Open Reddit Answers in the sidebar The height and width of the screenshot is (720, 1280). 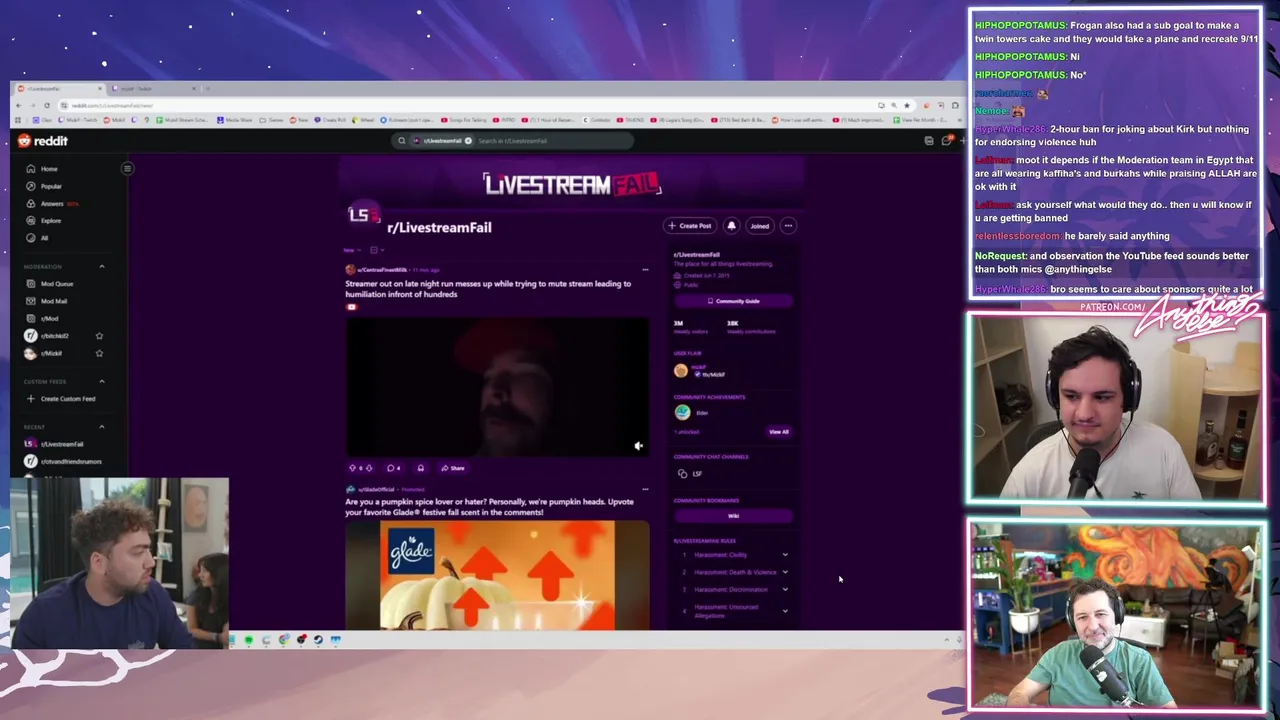point(52,203)
